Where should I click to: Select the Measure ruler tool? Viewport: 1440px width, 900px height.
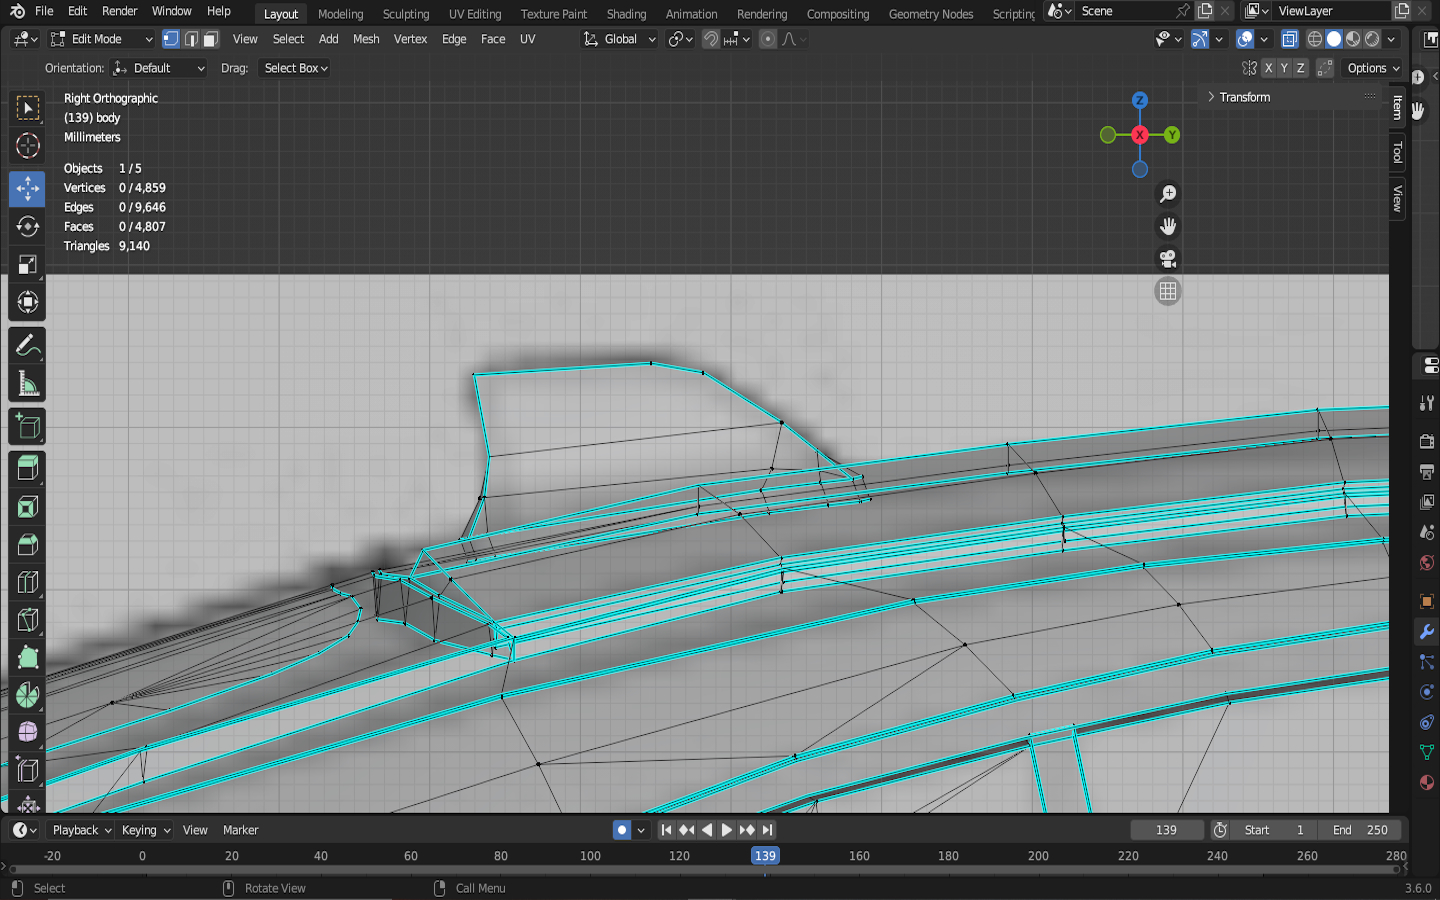tap(27, 385)
